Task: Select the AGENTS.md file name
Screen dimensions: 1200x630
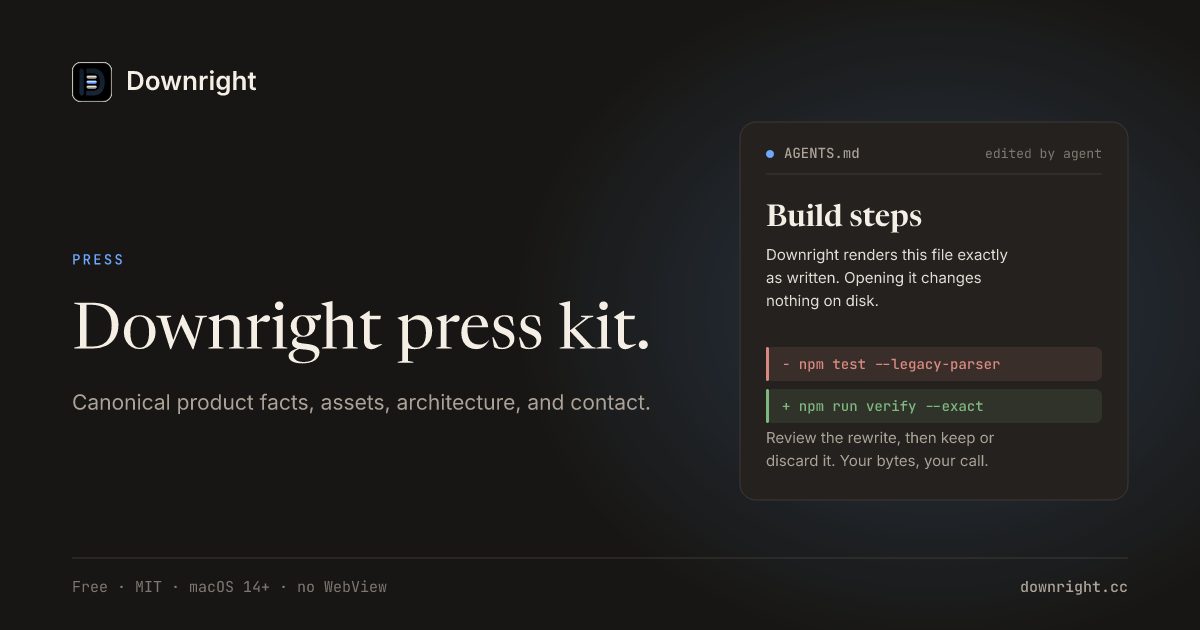Action: coord(822,154)
